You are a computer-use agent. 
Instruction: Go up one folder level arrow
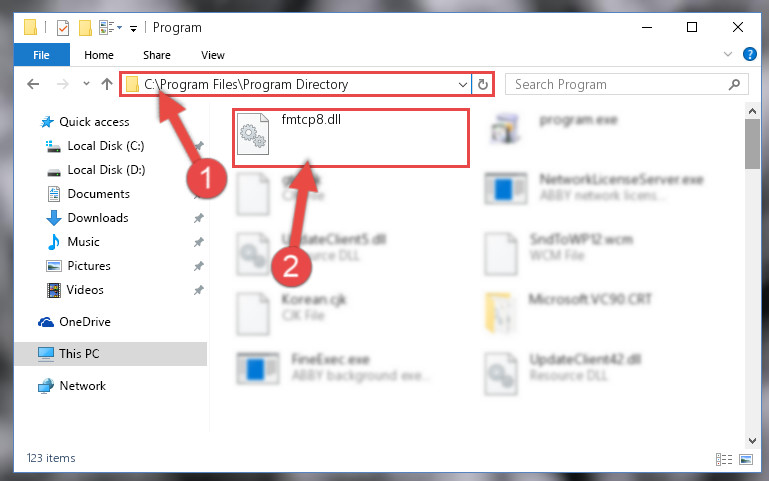(106, 84)
